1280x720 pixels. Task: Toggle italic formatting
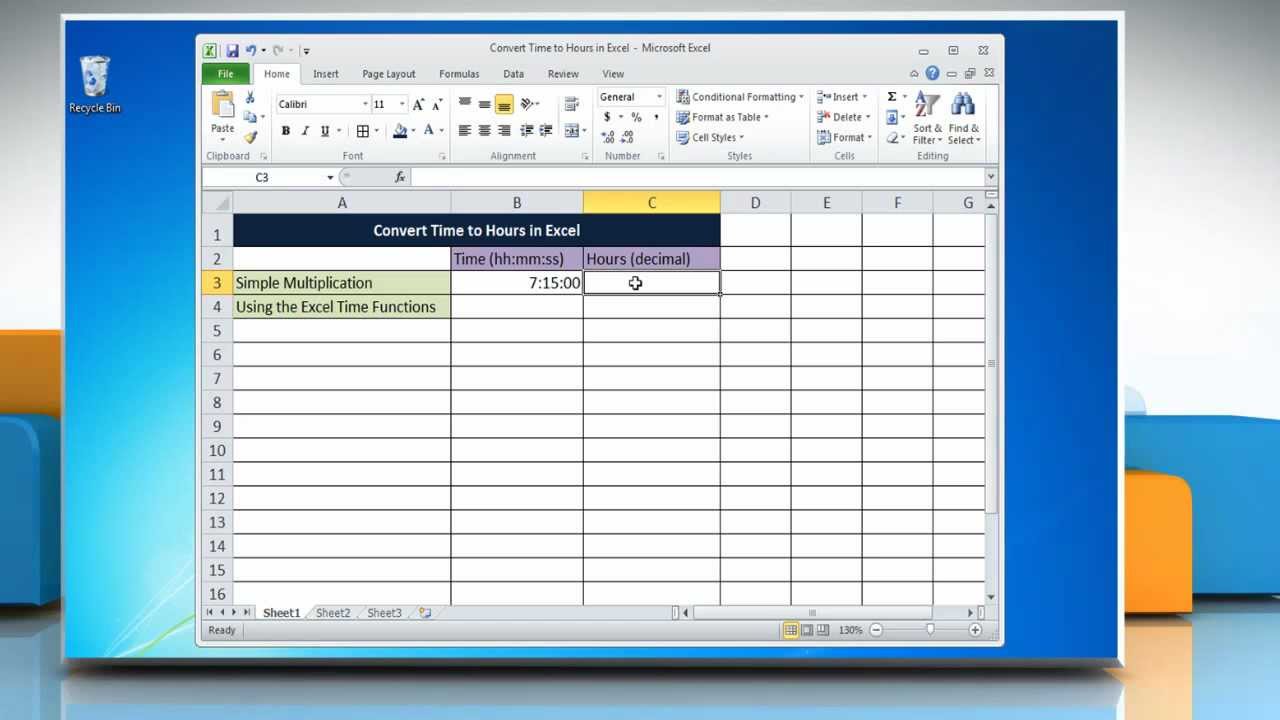click(x=305, y=131)
